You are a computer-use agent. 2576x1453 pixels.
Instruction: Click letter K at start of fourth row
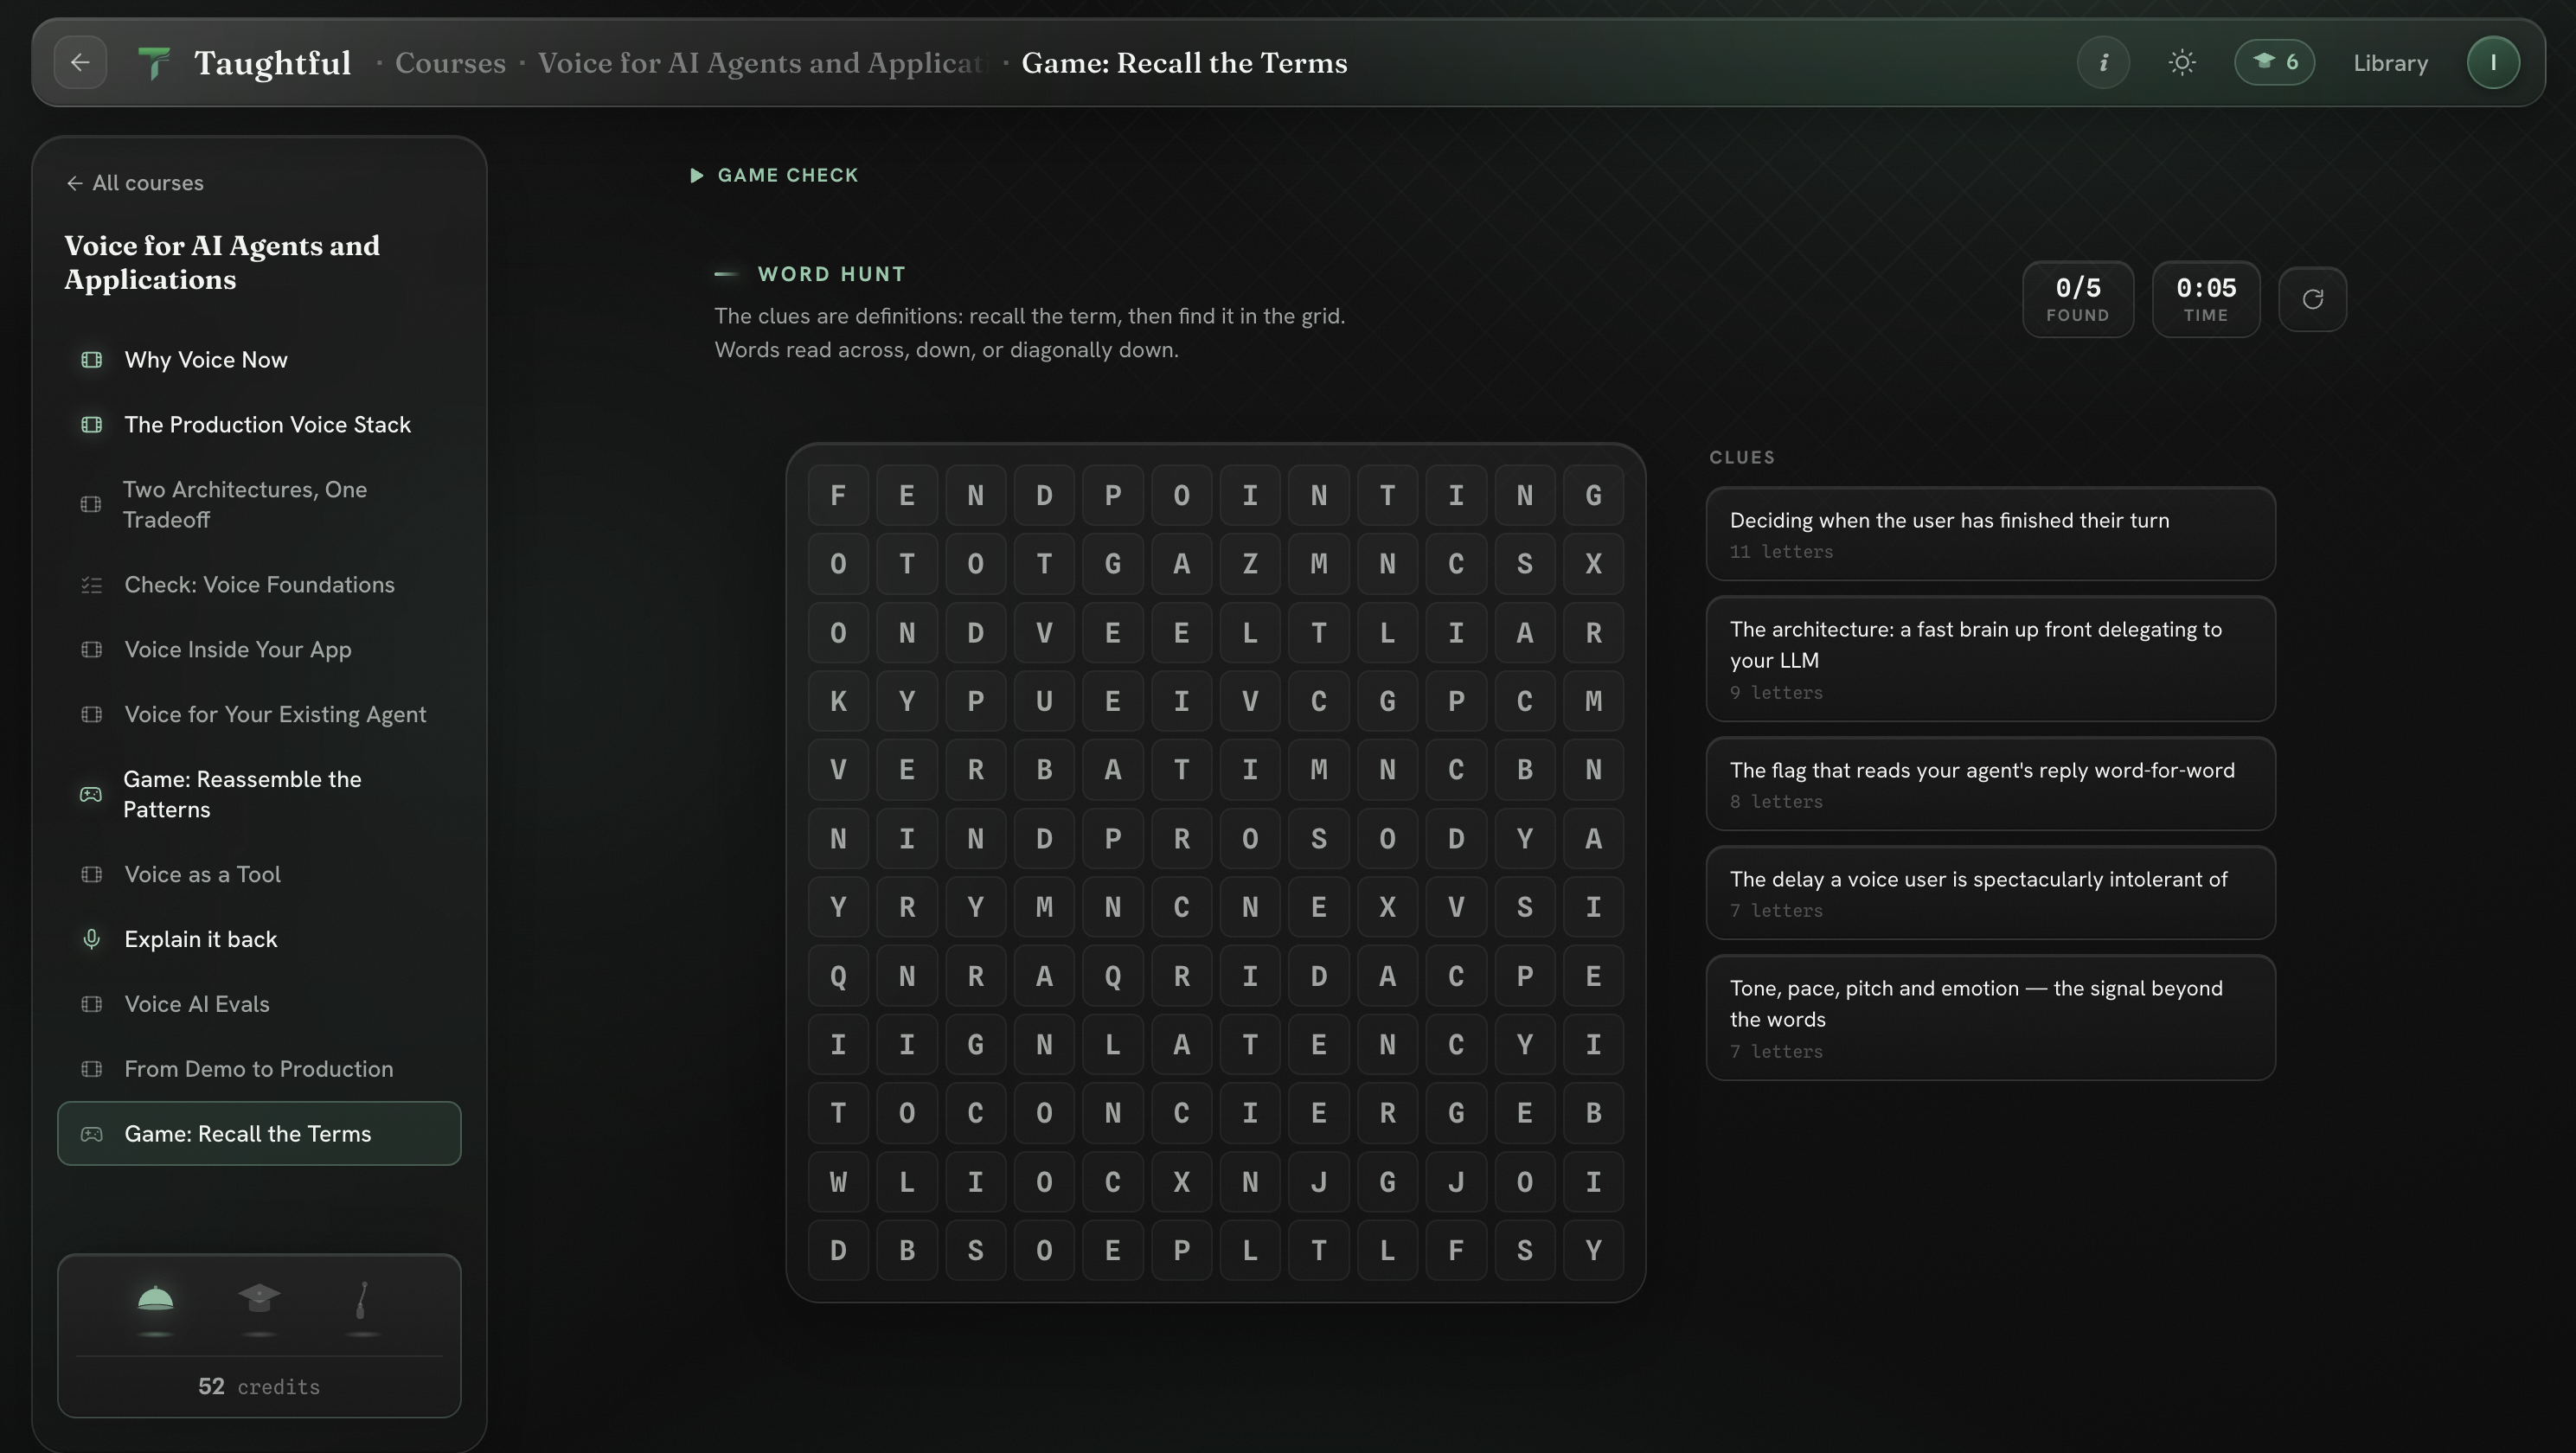(x=838, y=702)
